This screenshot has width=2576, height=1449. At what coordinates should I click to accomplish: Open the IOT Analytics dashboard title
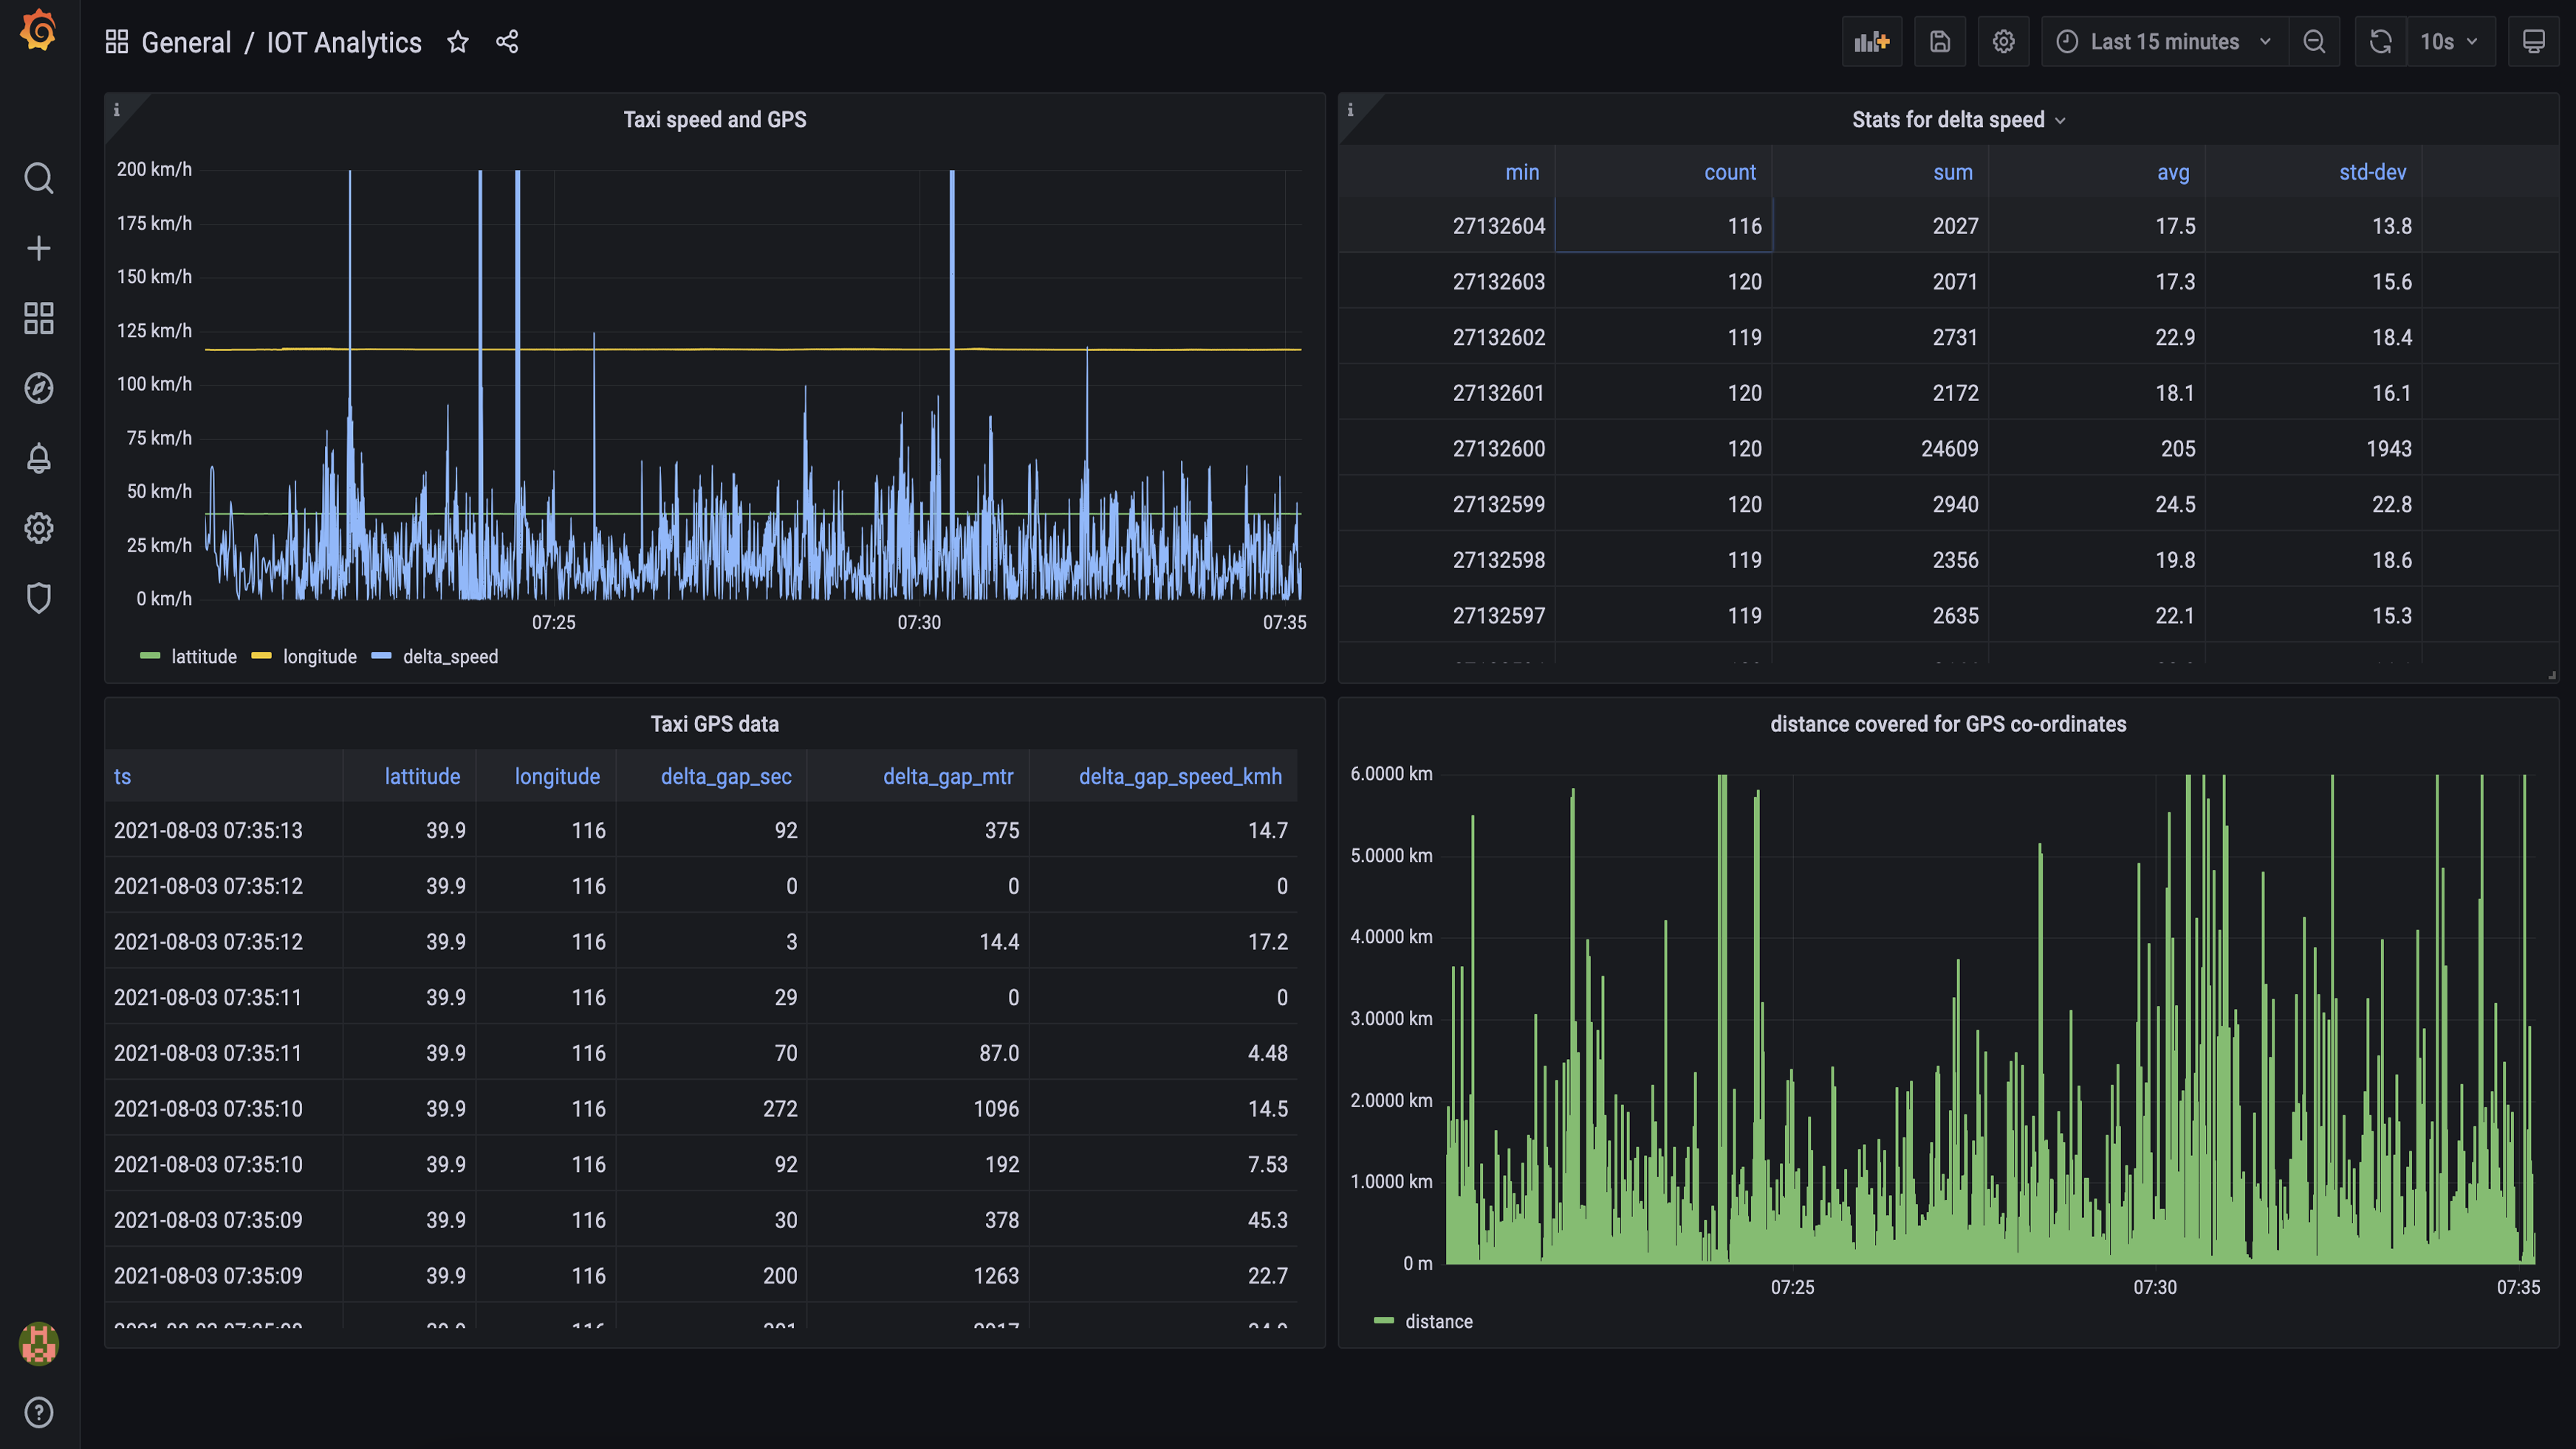343,42
